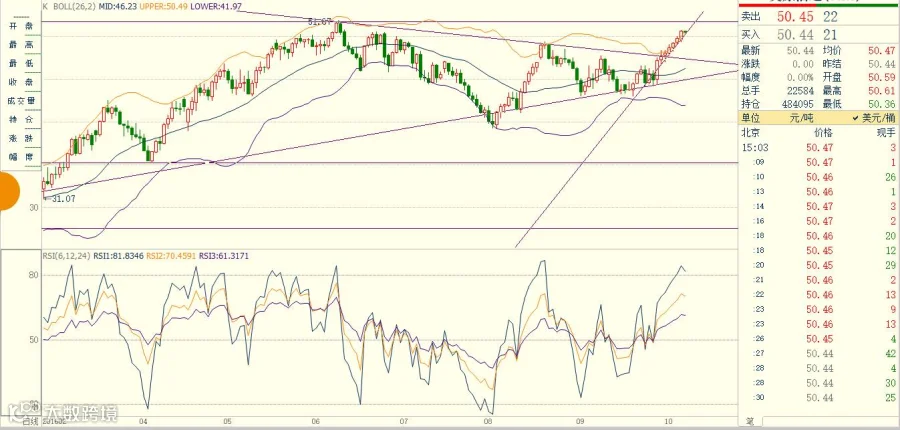Click the 价格 column header
The width and height of the screenshot is (900, 430).
(823, 133)
